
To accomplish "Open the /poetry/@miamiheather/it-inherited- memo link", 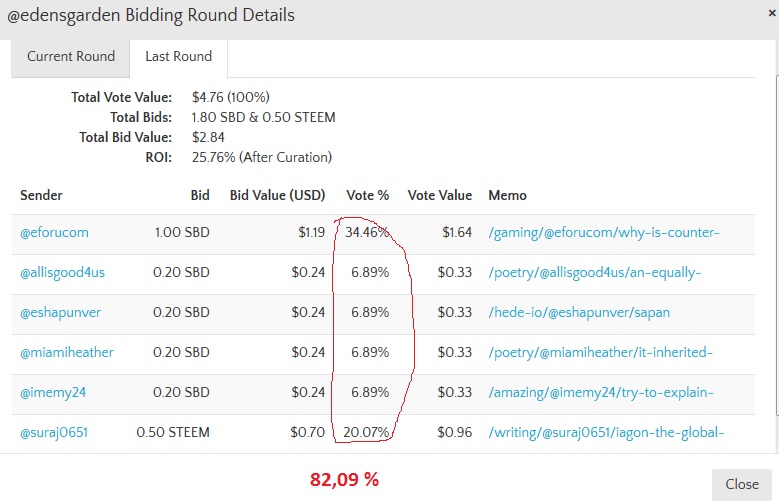I will pyautogui.click(x=600, y=352).
